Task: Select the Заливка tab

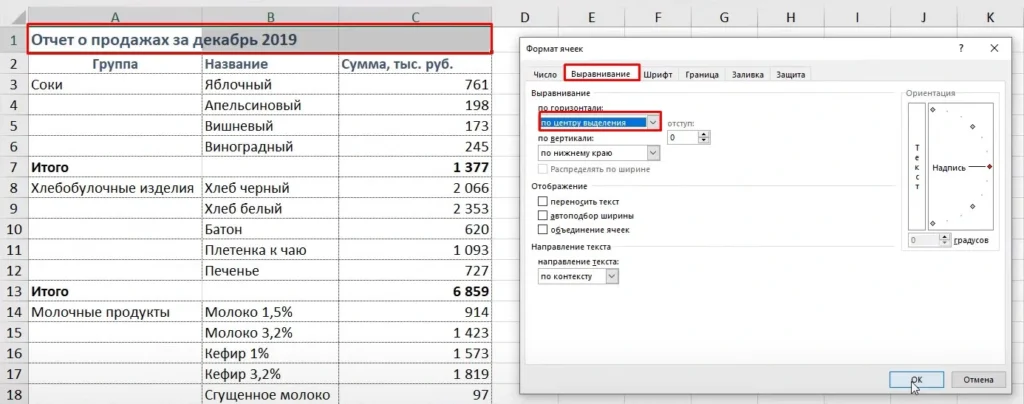Action: pyautogui.click(x=748, y=74)
